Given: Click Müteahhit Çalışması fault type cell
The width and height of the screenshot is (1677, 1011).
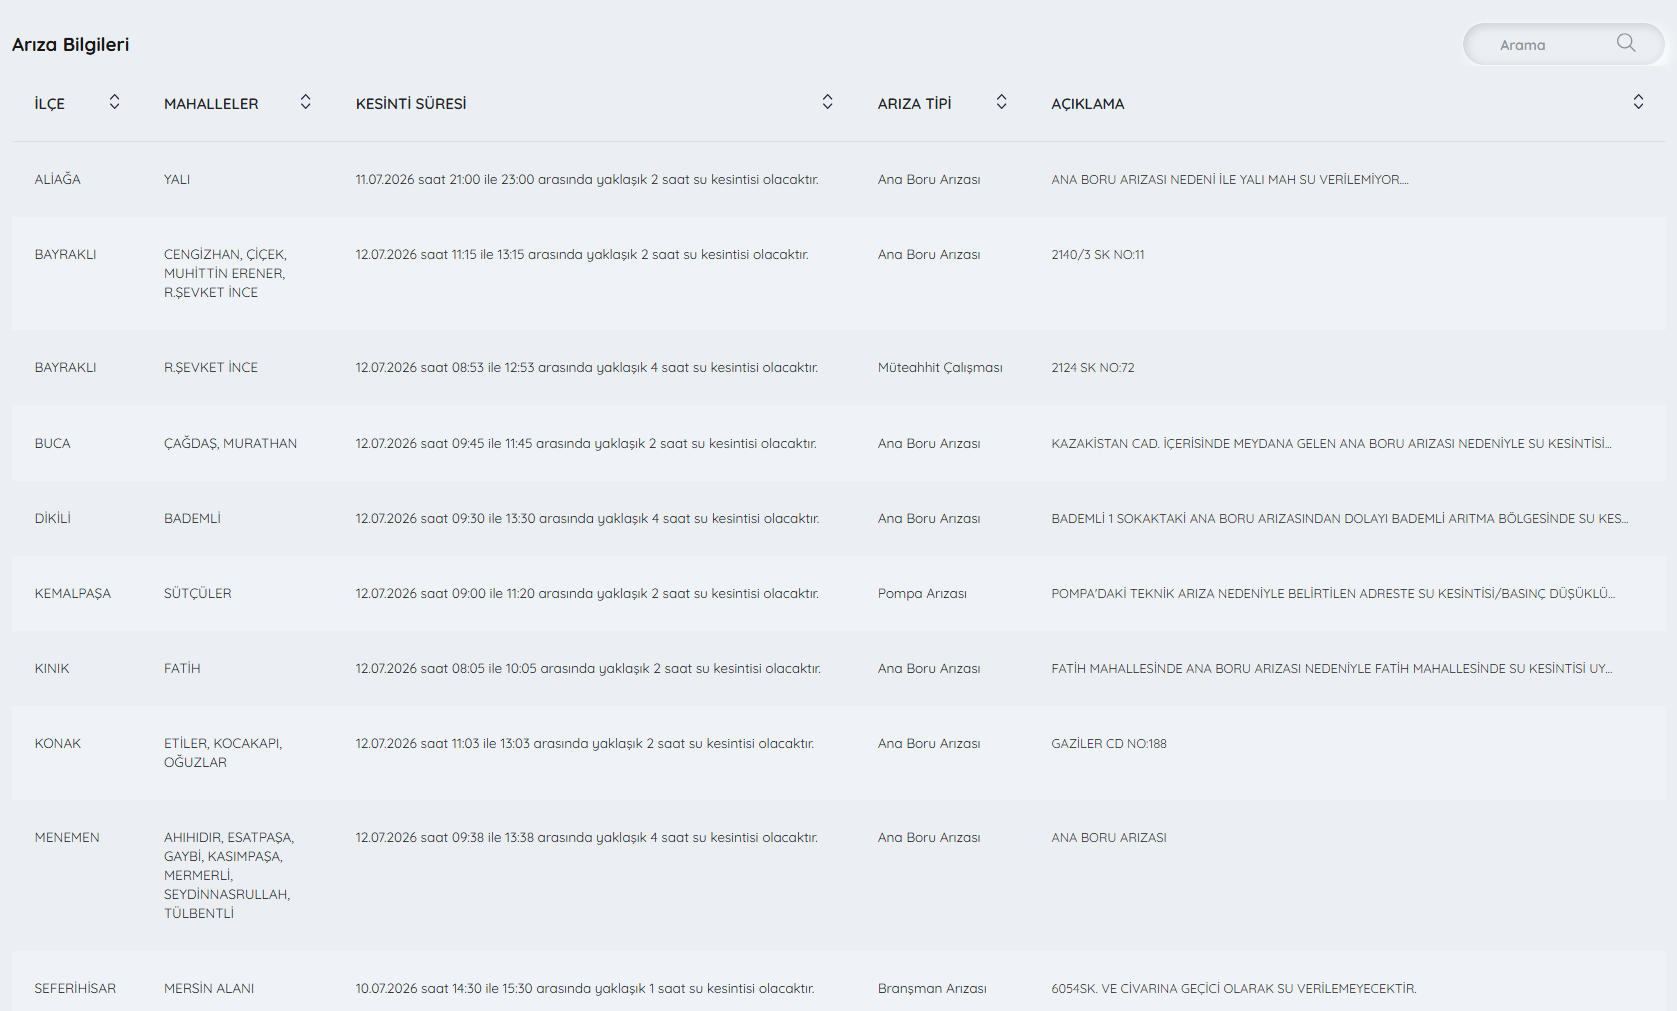Looking at the screenshot, I should point(940,368).
